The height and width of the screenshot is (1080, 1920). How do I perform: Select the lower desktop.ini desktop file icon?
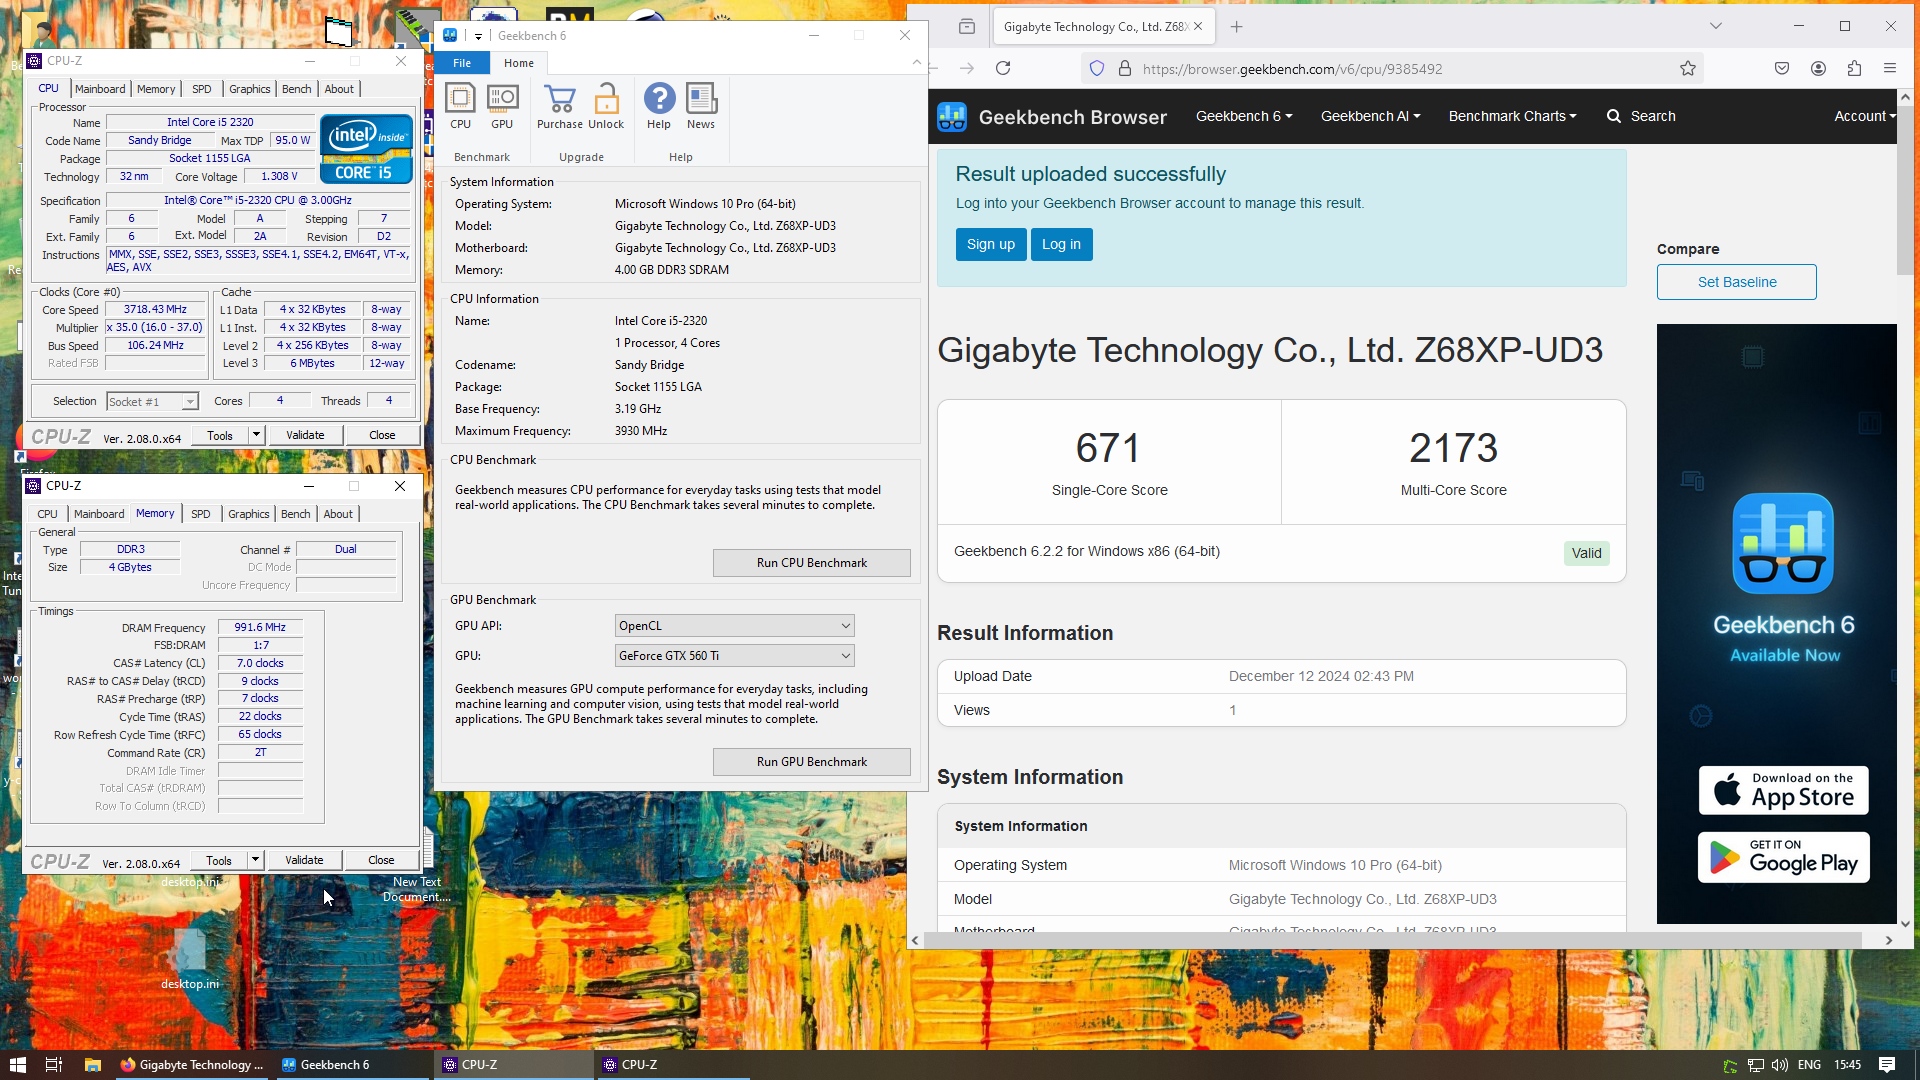(x=190, y=958)
